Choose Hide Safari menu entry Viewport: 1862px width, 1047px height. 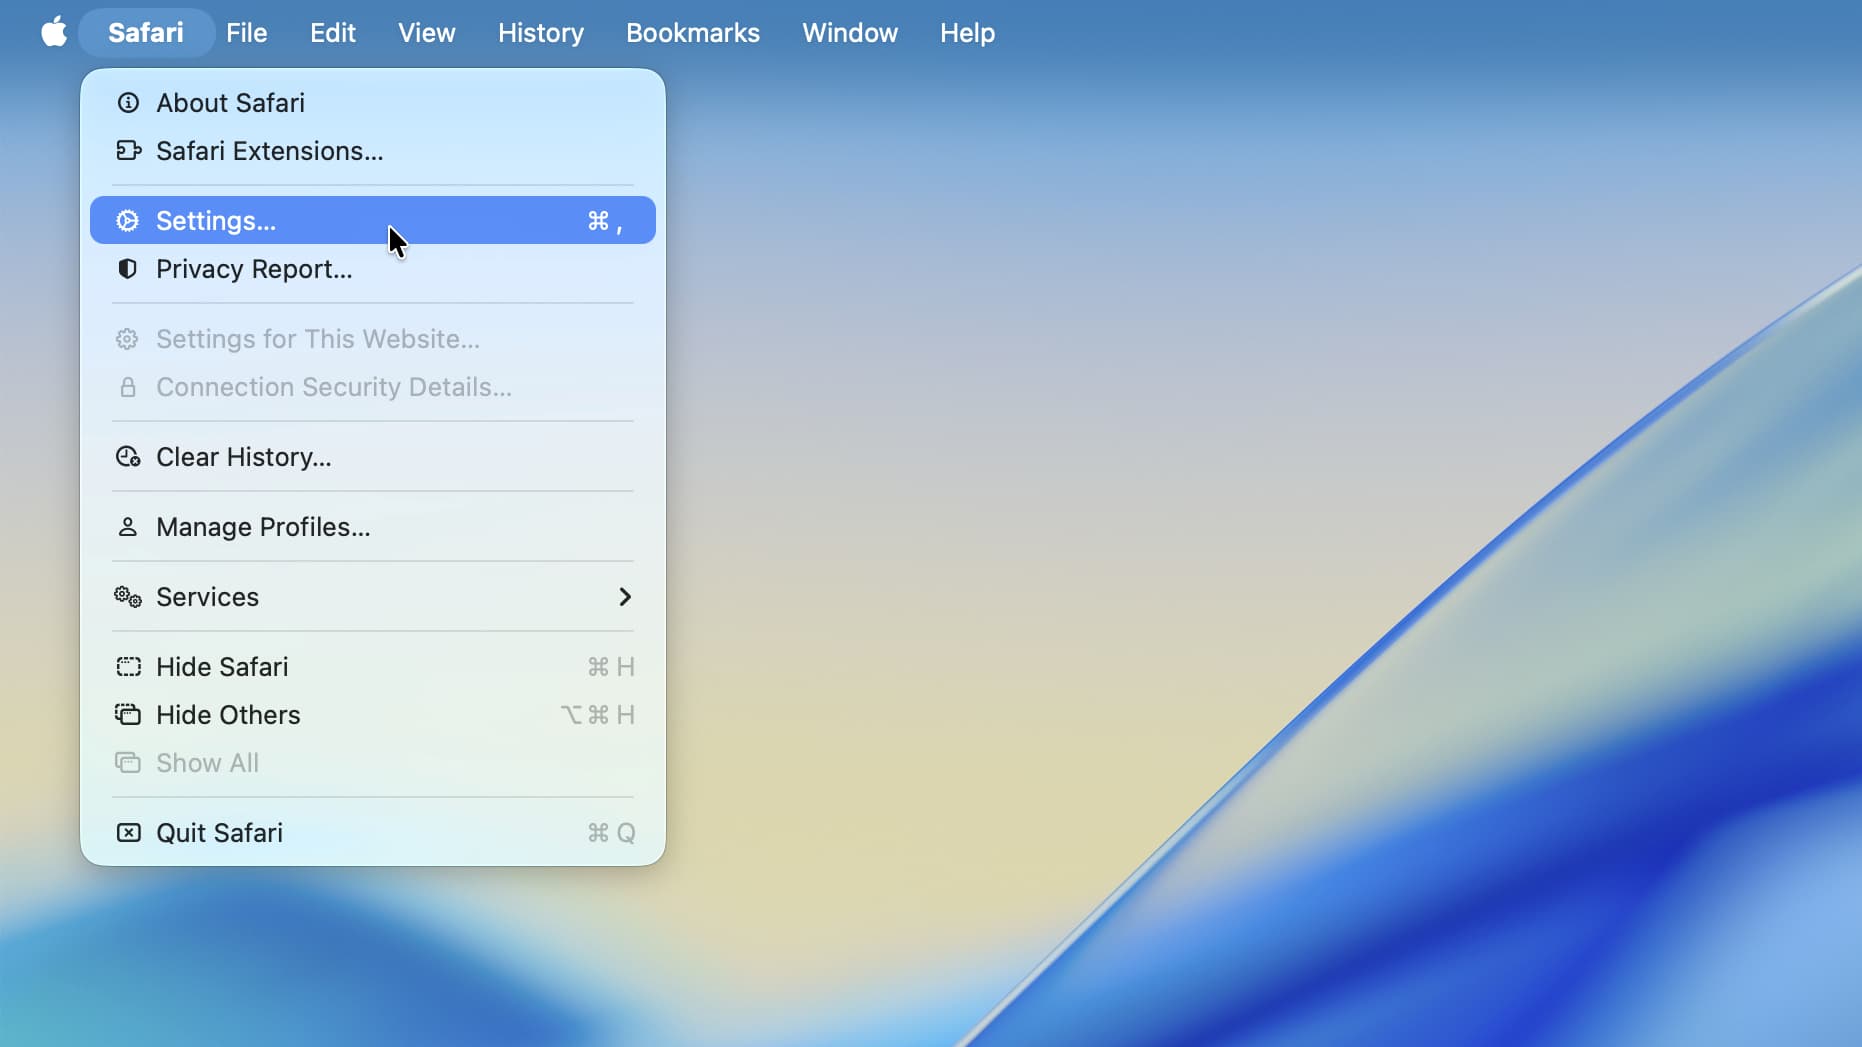[x=373, y=667]
